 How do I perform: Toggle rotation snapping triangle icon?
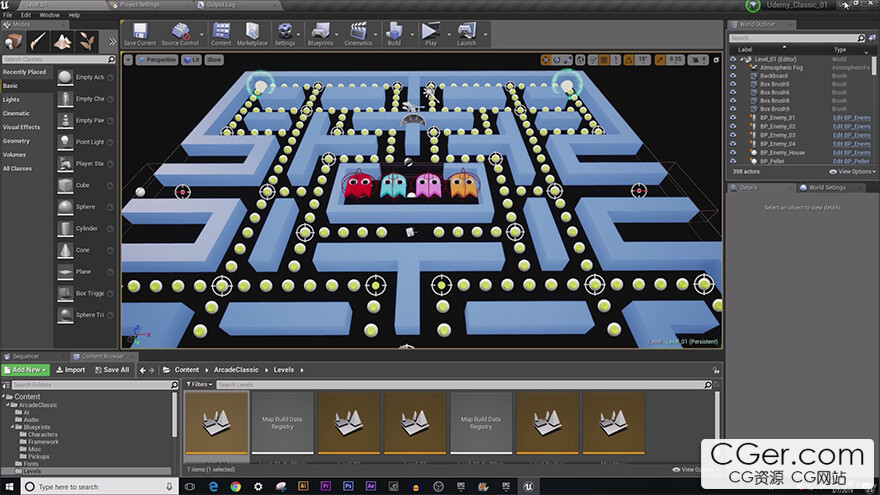pos(629,59)
